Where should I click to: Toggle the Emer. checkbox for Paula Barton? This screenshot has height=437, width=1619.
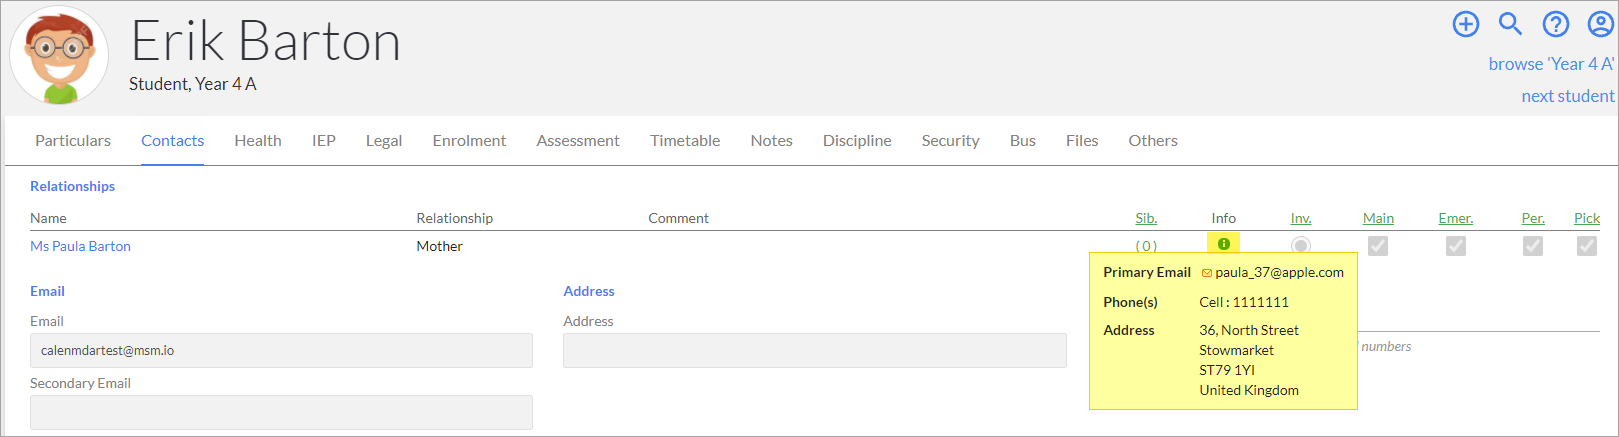pos(1456,245)
